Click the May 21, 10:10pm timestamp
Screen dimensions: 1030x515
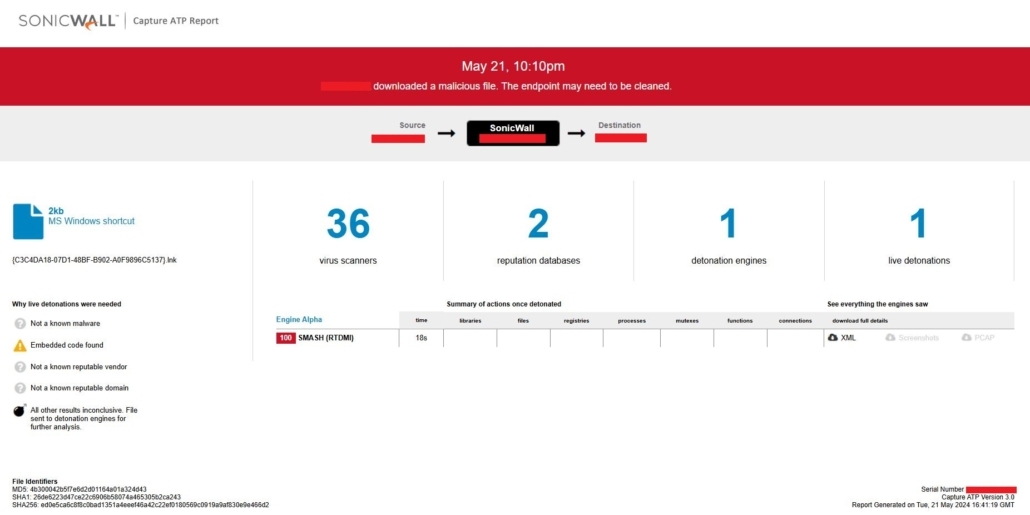[513, 66]
